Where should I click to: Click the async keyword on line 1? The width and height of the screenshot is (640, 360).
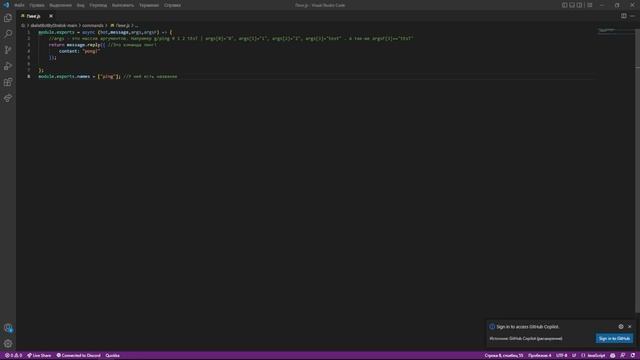click(89, 32)
